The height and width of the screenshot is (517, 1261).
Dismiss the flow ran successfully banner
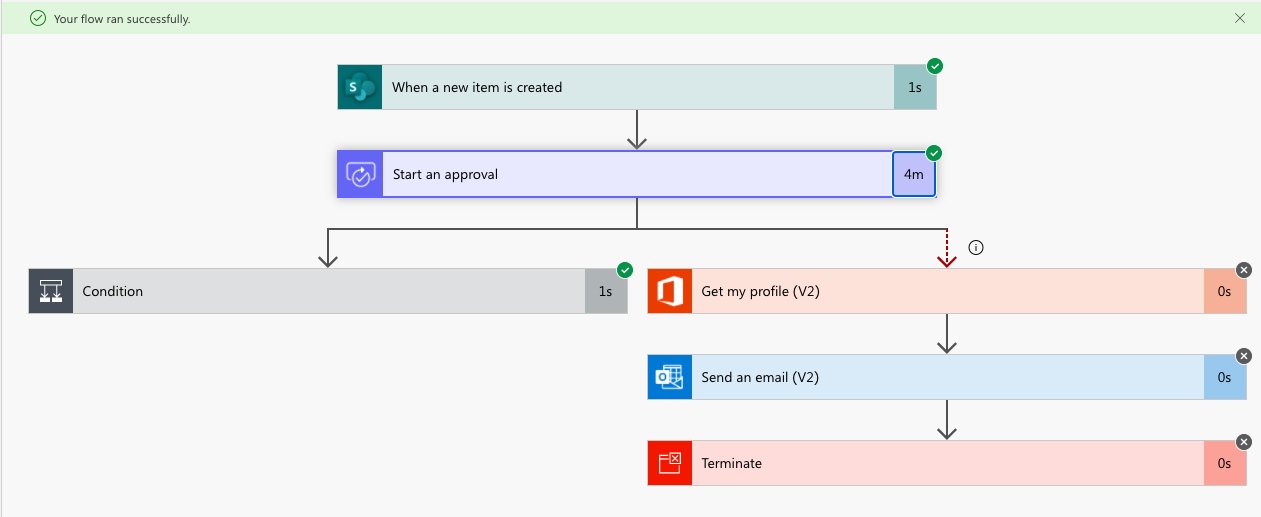tap(1240, 18)
